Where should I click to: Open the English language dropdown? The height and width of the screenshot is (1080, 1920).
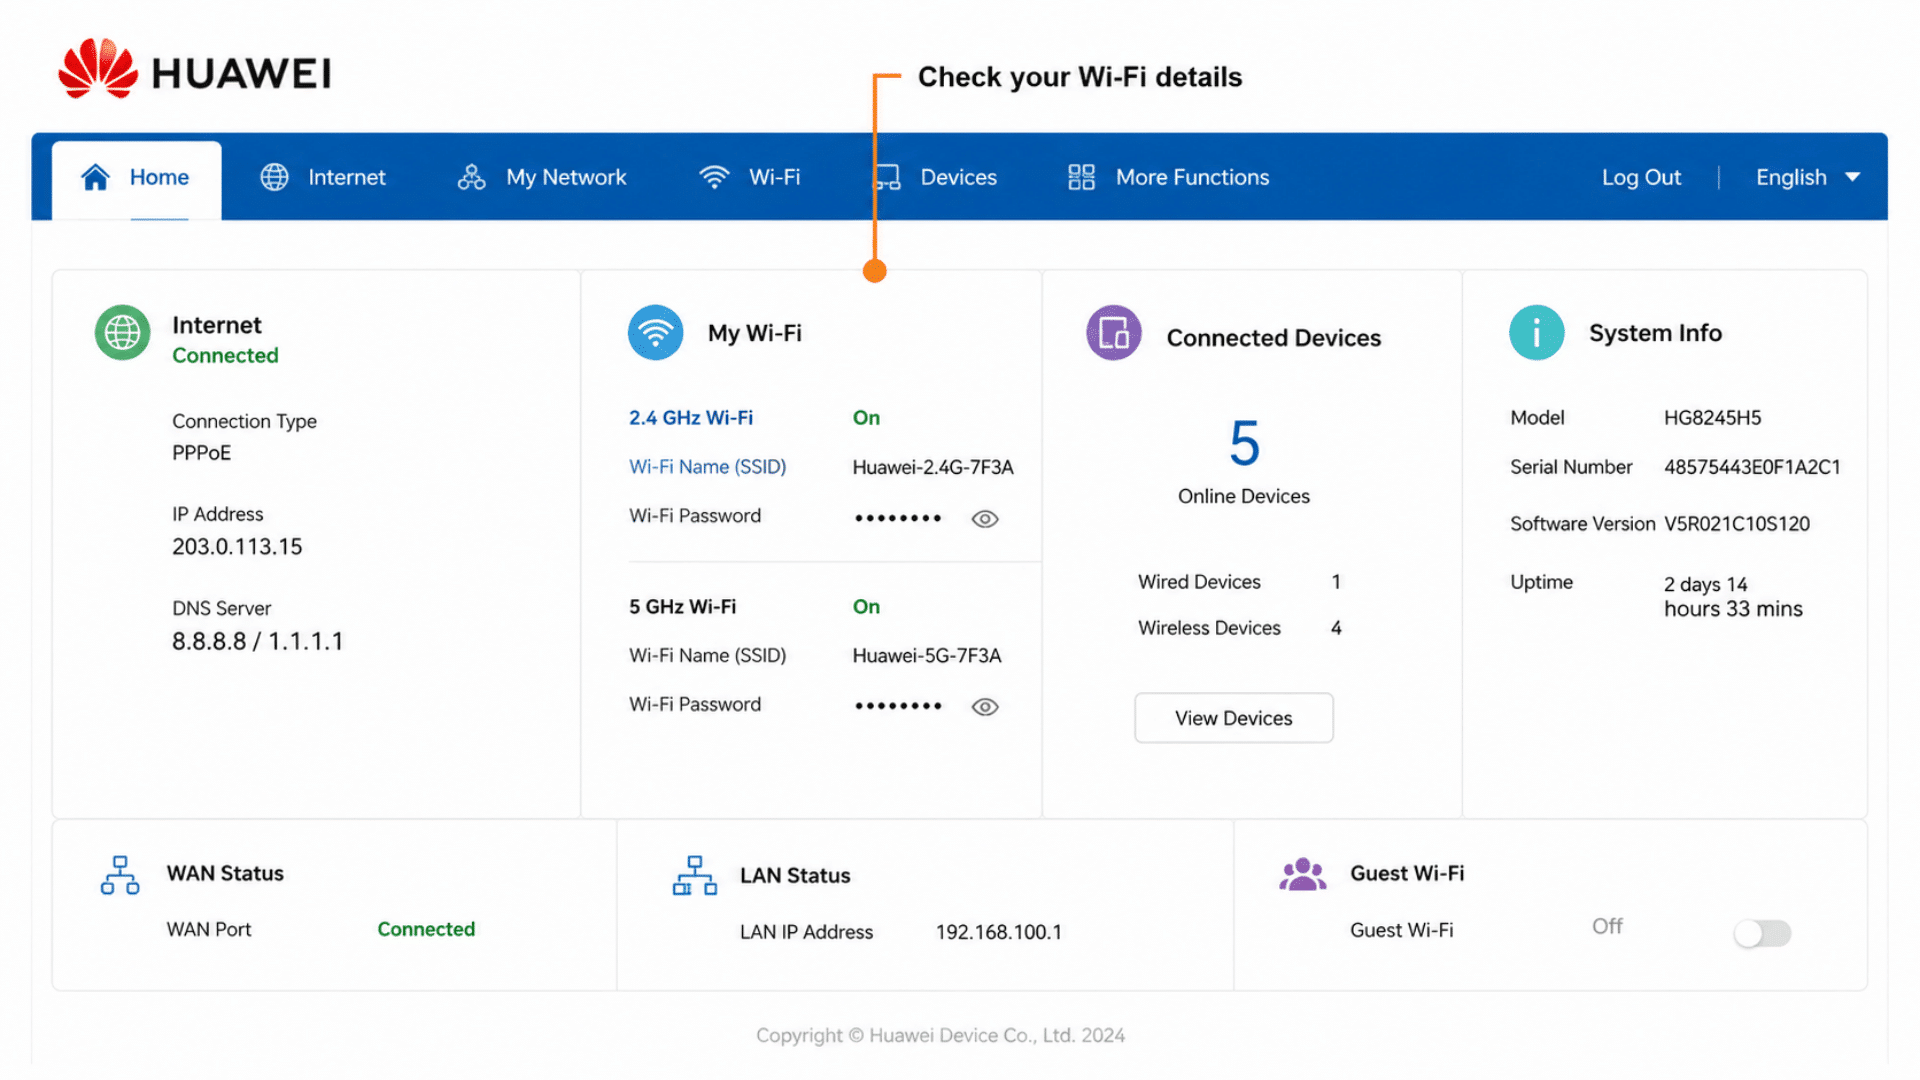(1807, 177)
